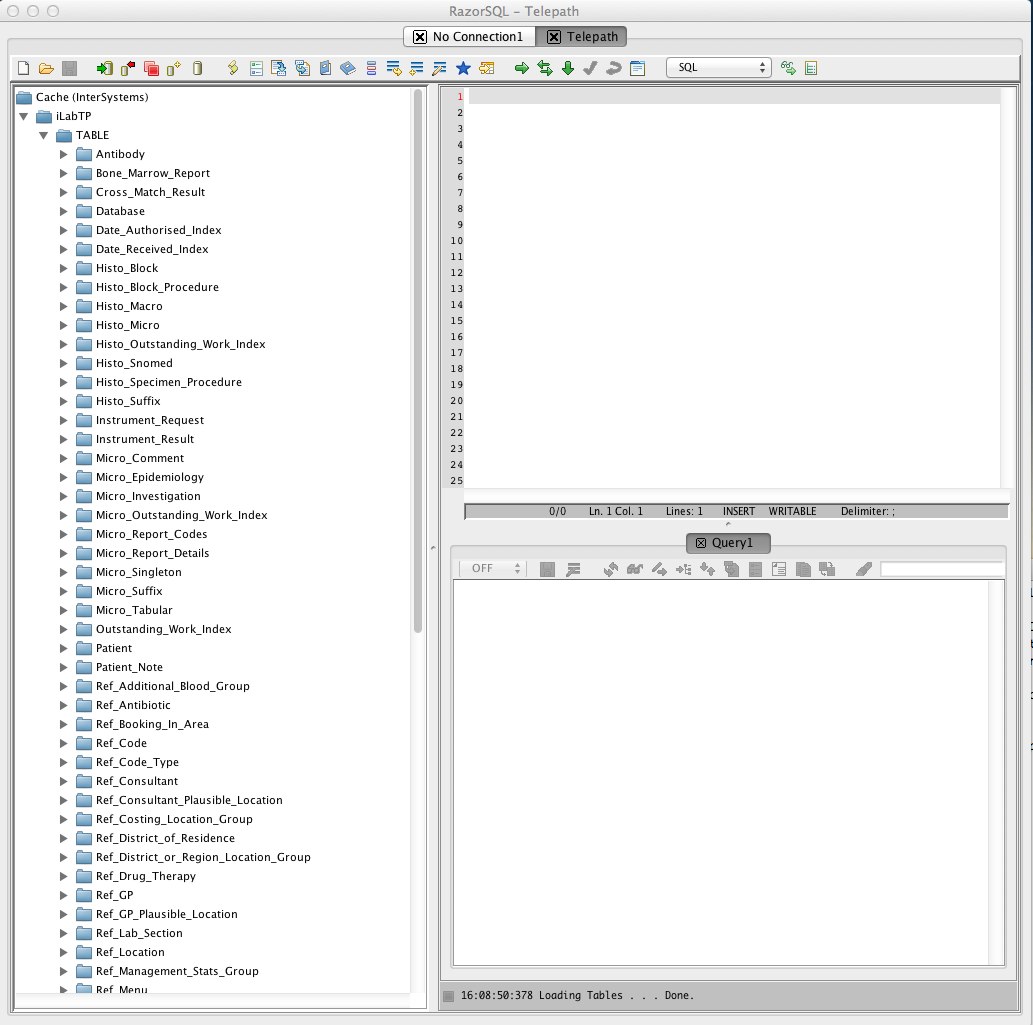The width and height of the screenshot is (1033, 1025).
Task: Click the up-down sort arrows results icon
Action: (x=707, y=569)
